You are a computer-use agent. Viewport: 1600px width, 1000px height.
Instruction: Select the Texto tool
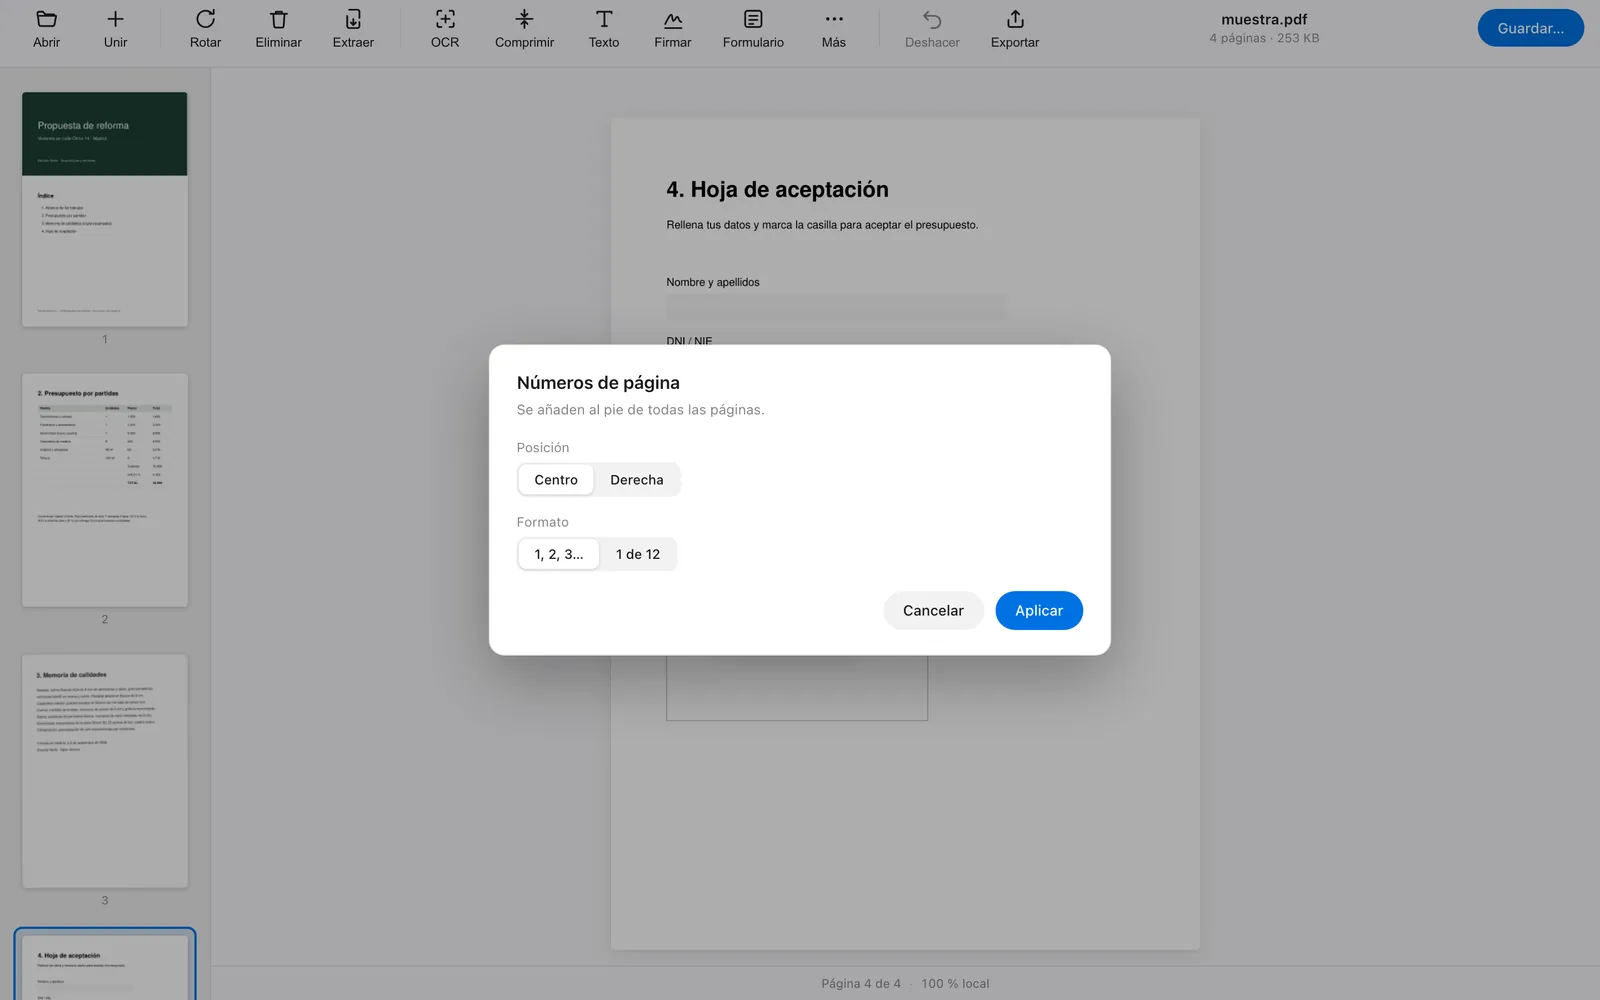(604, 29)
